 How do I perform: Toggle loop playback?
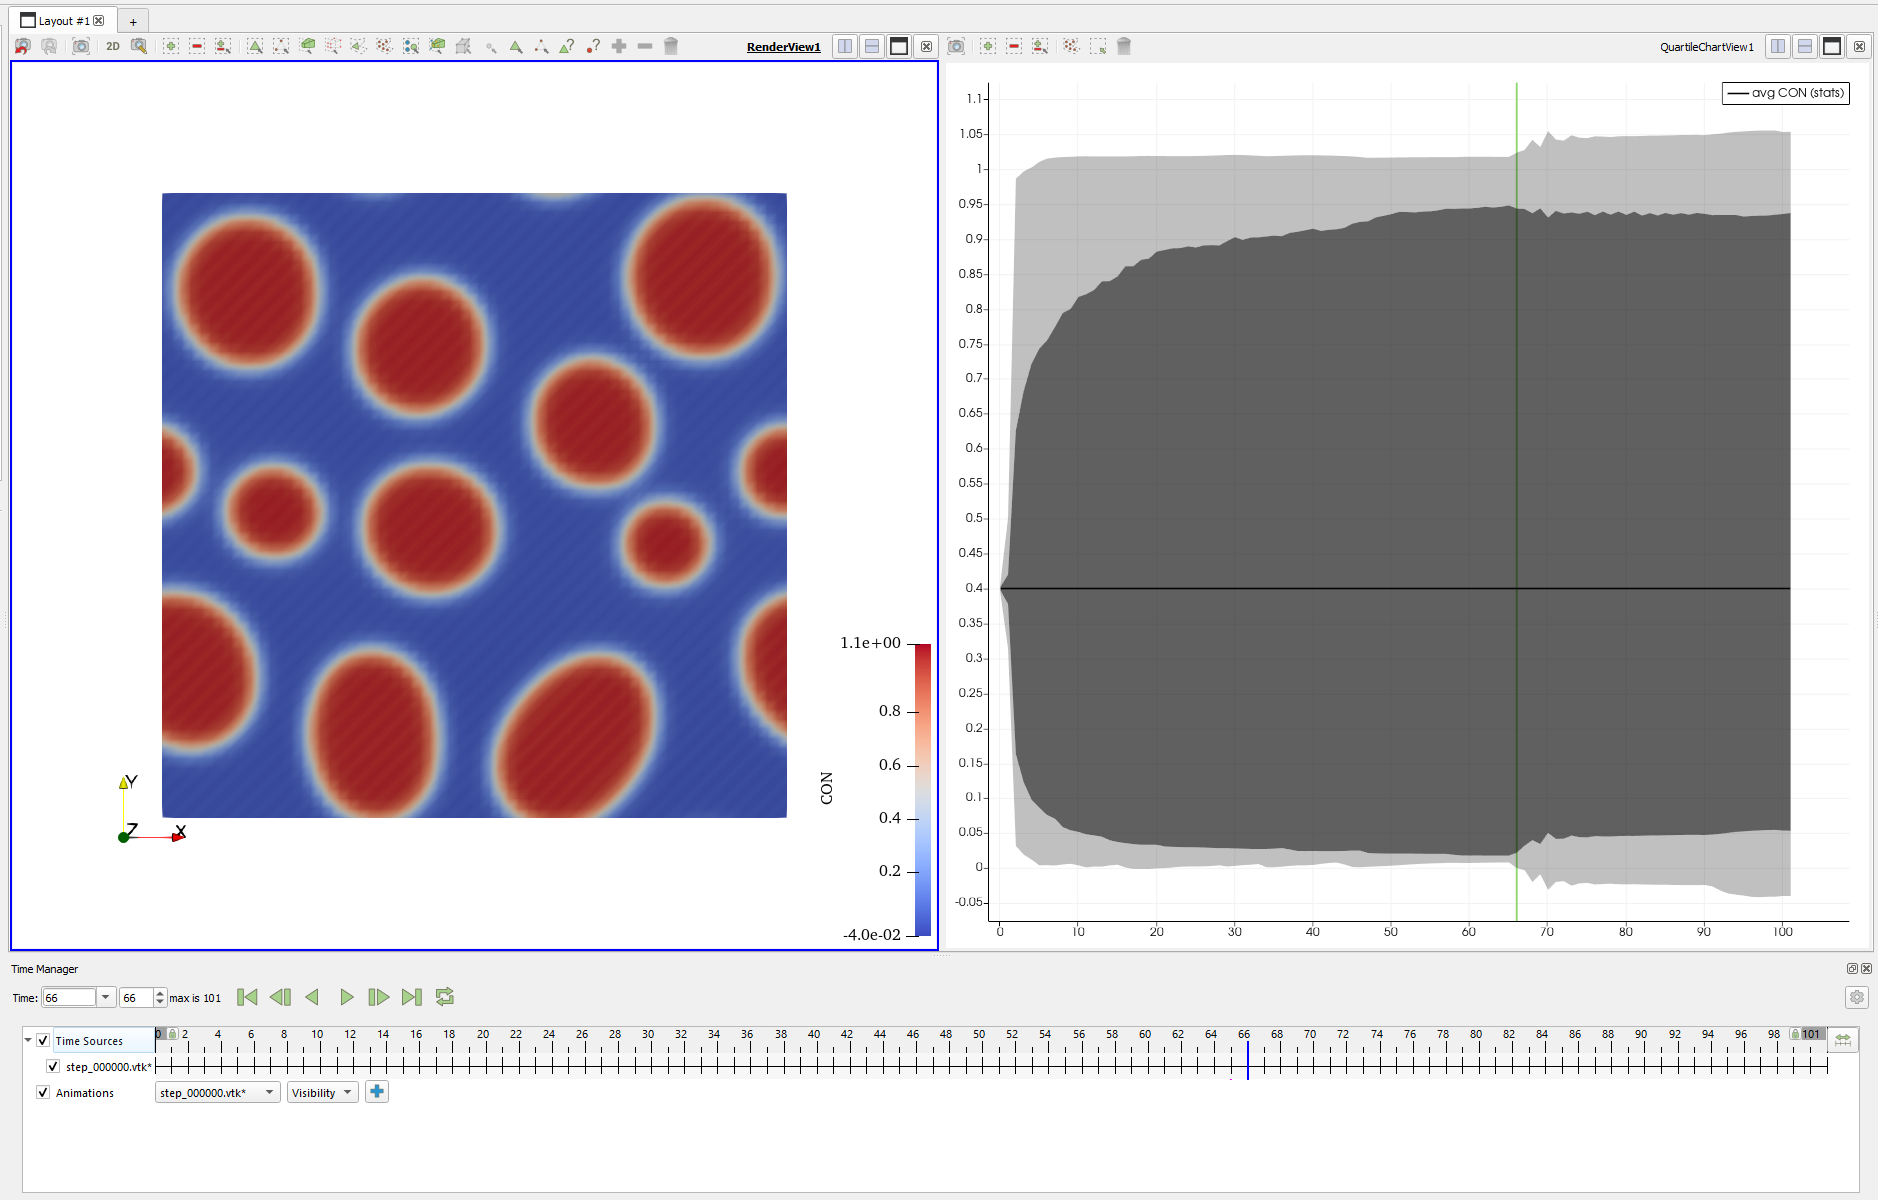(x=445, y=997)
